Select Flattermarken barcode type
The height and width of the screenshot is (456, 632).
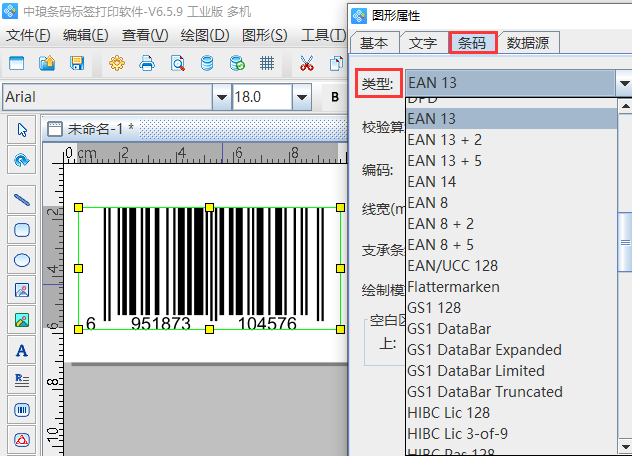point(511,287)
